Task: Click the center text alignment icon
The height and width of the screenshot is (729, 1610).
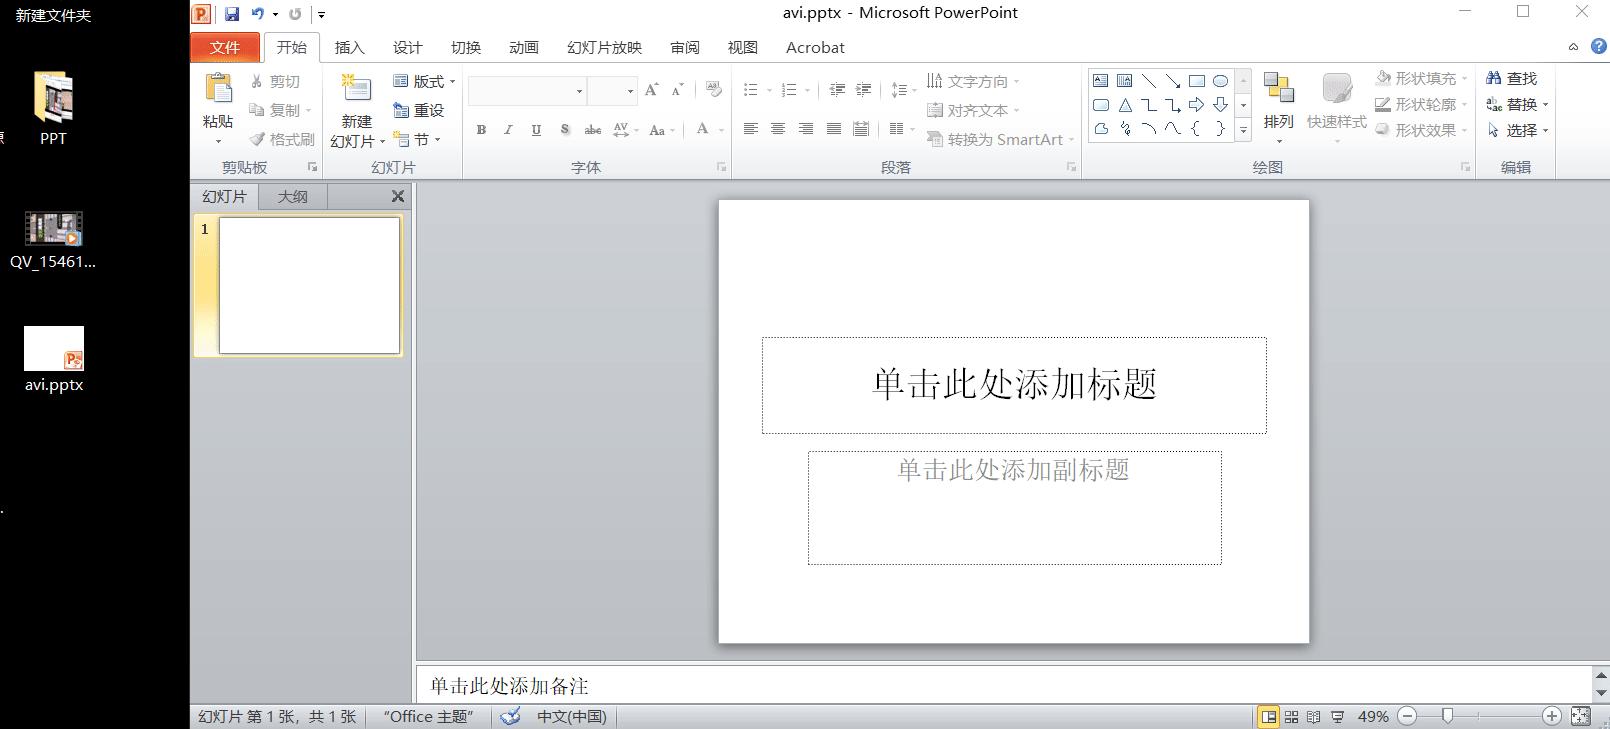Action: [778, 129]
